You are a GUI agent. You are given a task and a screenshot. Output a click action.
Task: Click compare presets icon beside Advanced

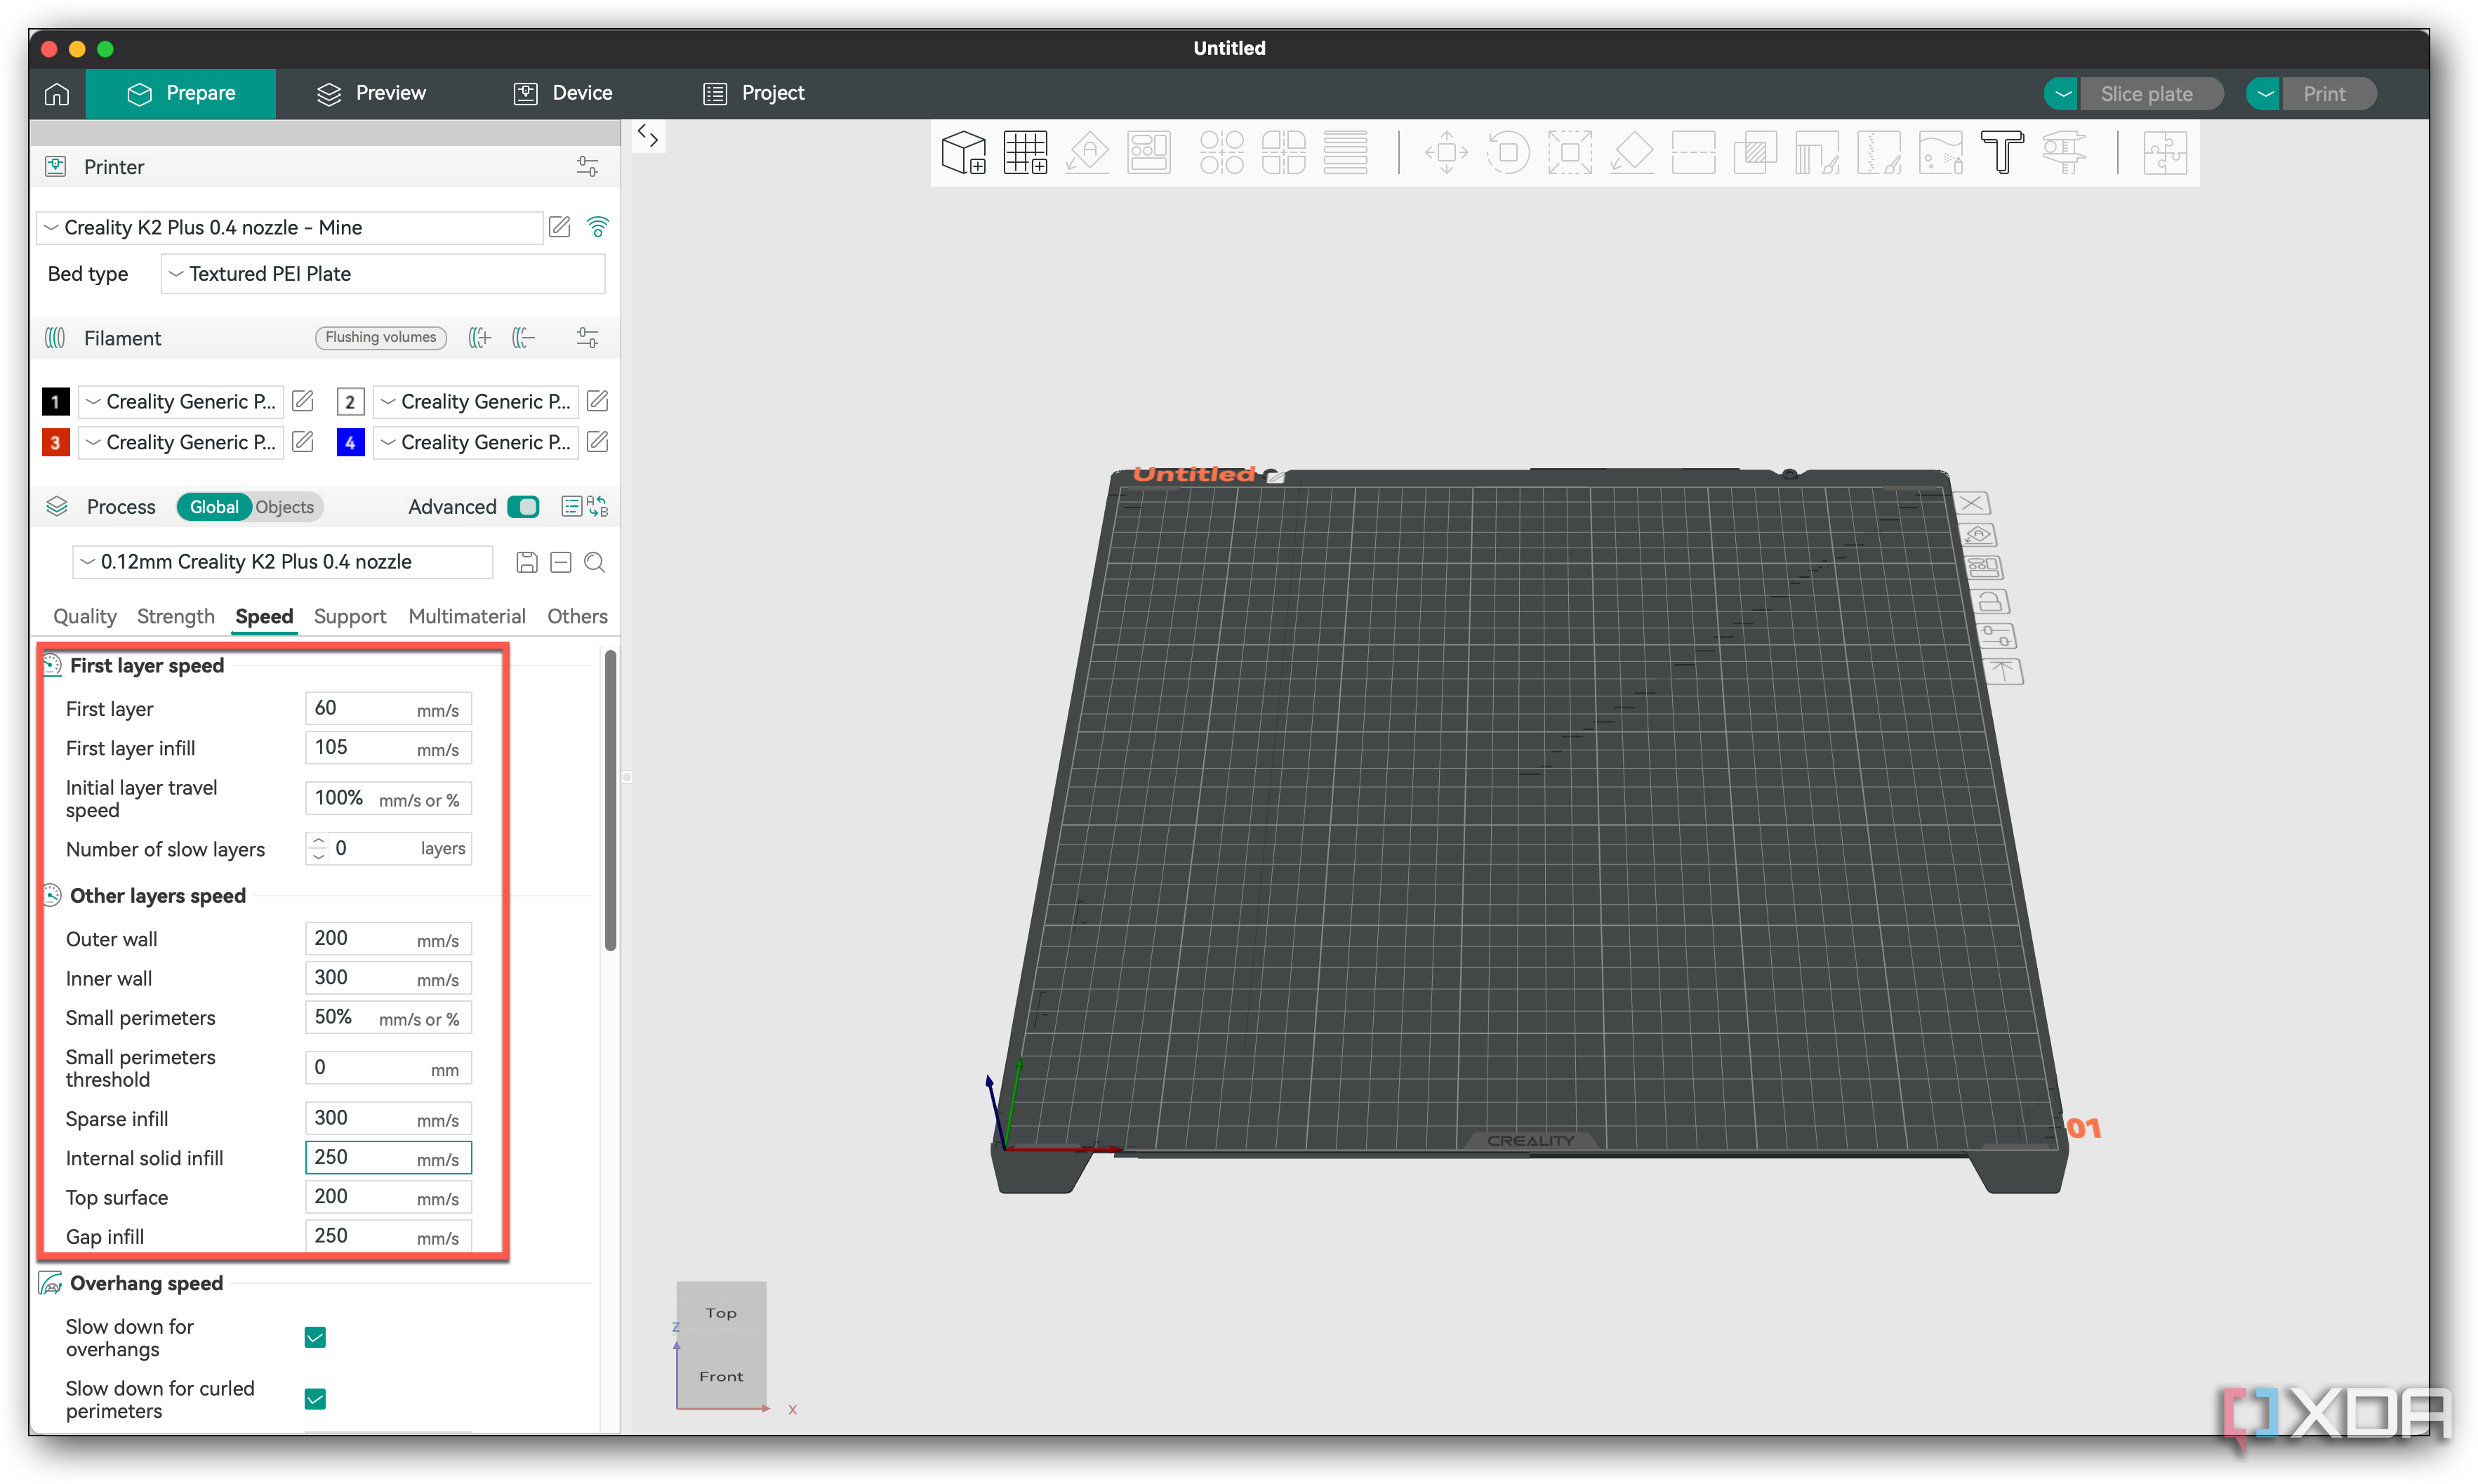tap(597, 507)
